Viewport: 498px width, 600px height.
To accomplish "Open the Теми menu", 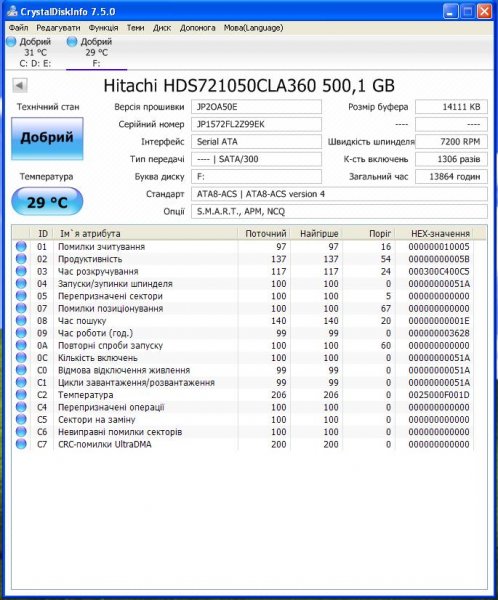I will click(136, 28).
